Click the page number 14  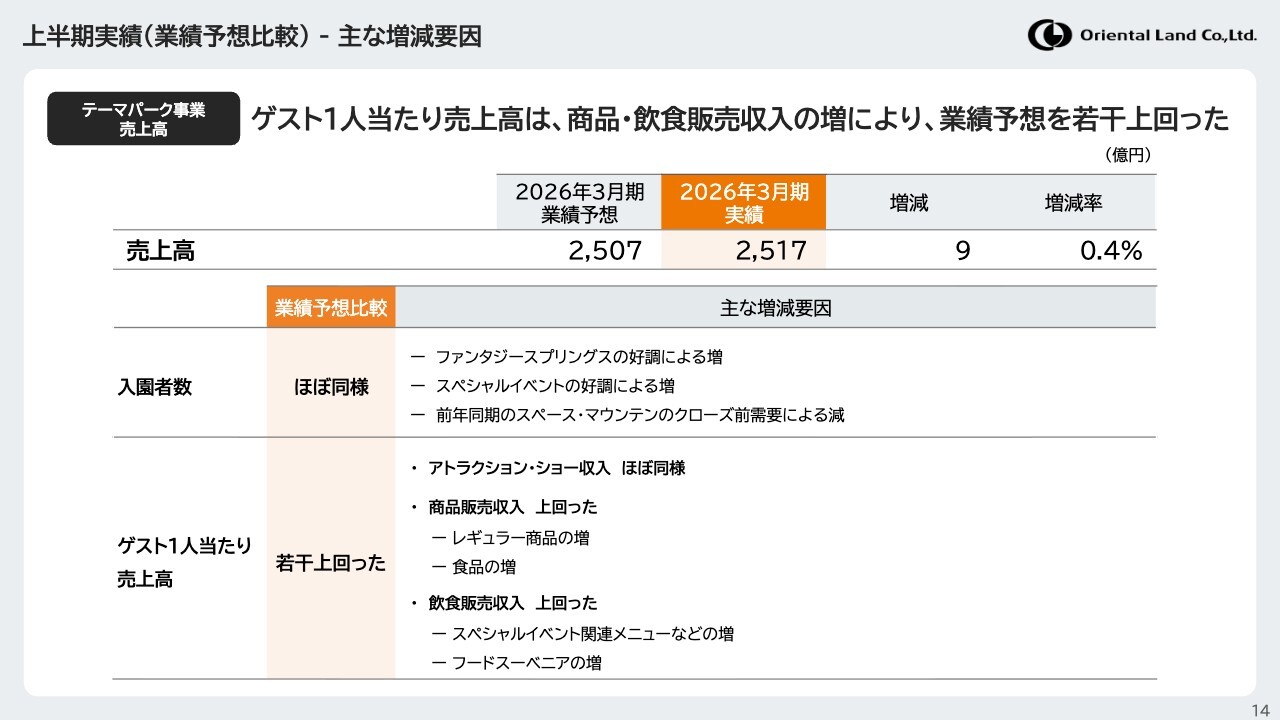coord(1260,709)
